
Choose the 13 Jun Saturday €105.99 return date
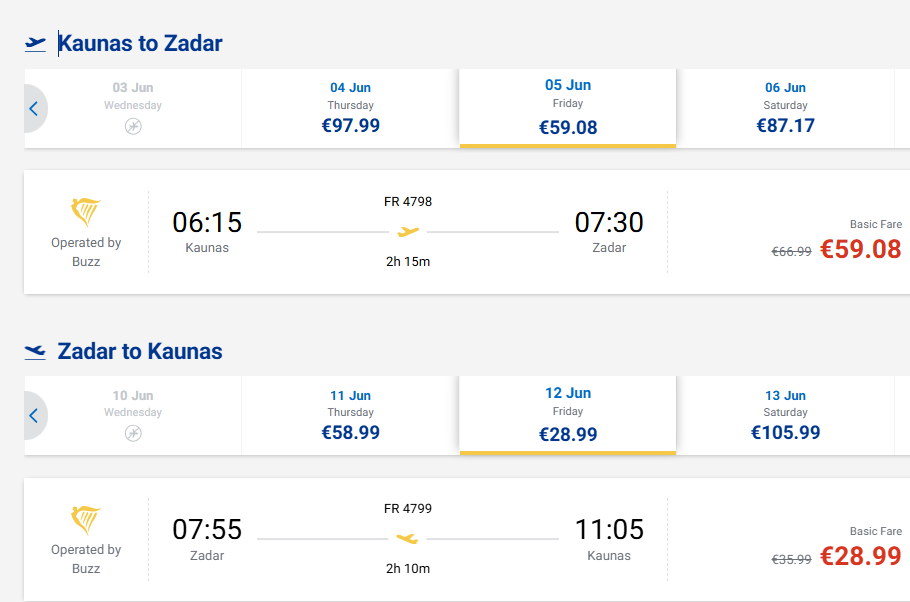tap(785, 415)
